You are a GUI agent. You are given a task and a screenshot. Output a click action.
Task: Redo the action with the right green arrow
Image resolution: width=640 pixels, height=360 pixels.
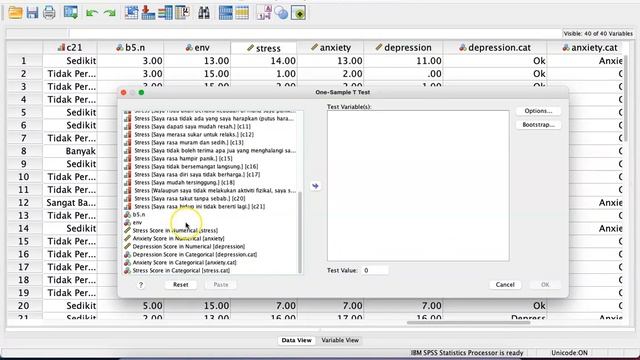point(109,13)
